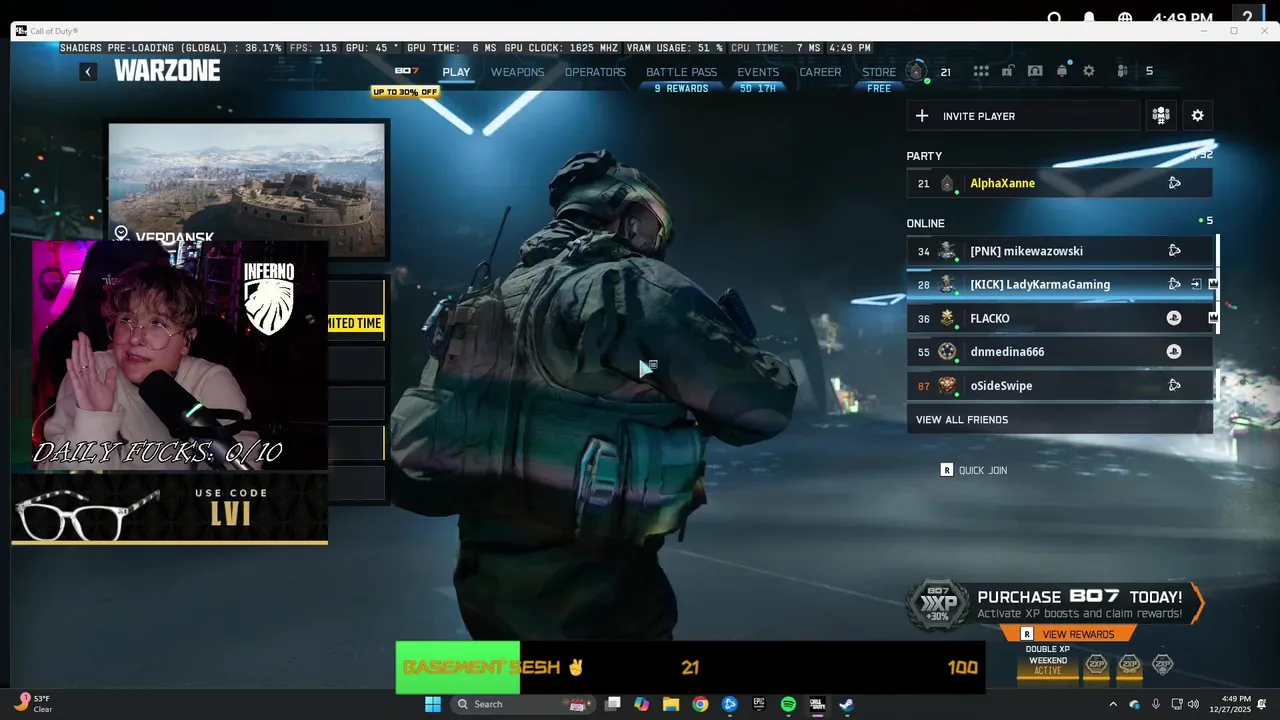Screen dimensions: 1280x720
Task: Select FLACKO friend row
Action: point(1059,318)
